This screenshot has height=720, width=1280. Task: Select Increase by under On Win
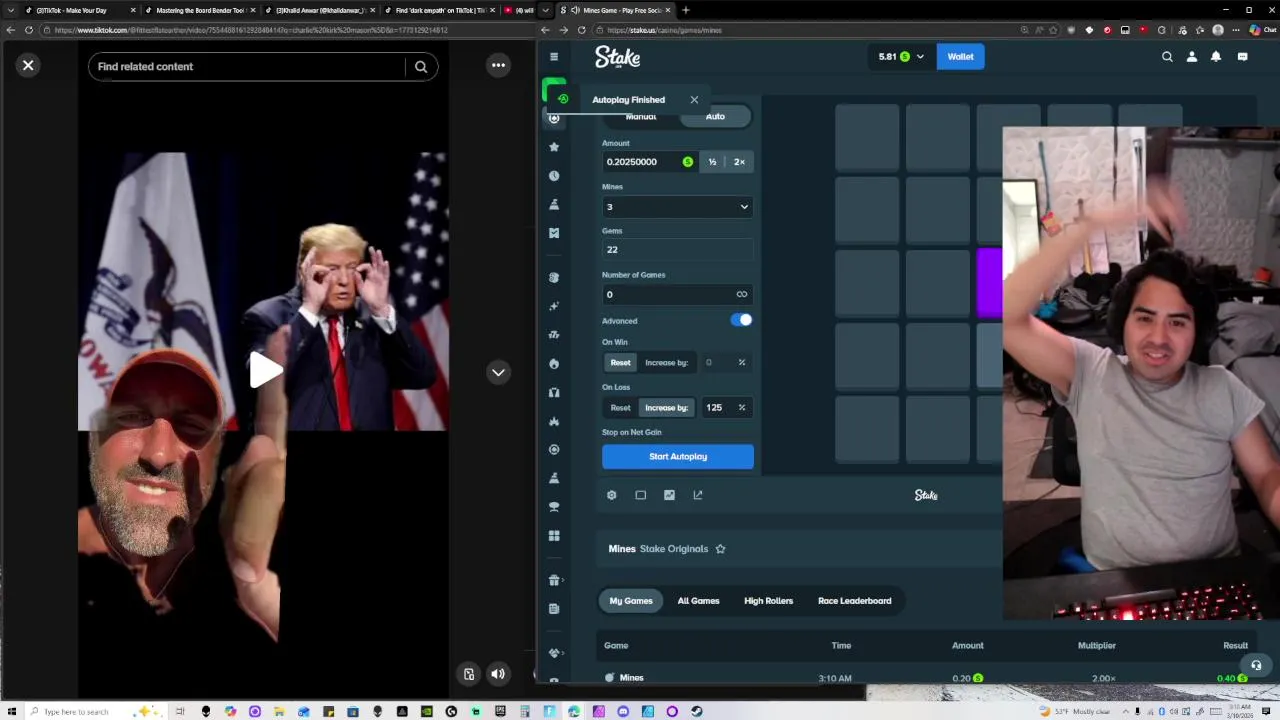(x=667, y=362)
